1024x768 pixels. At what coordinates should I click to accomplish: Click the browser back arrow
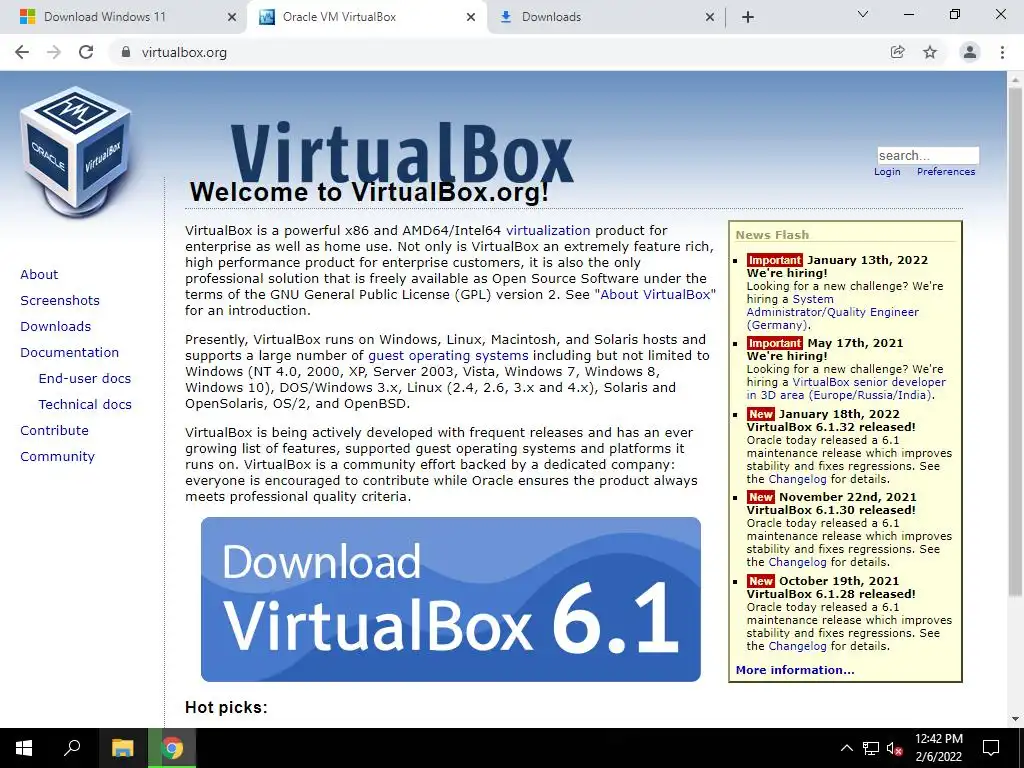tap(22, 52)
